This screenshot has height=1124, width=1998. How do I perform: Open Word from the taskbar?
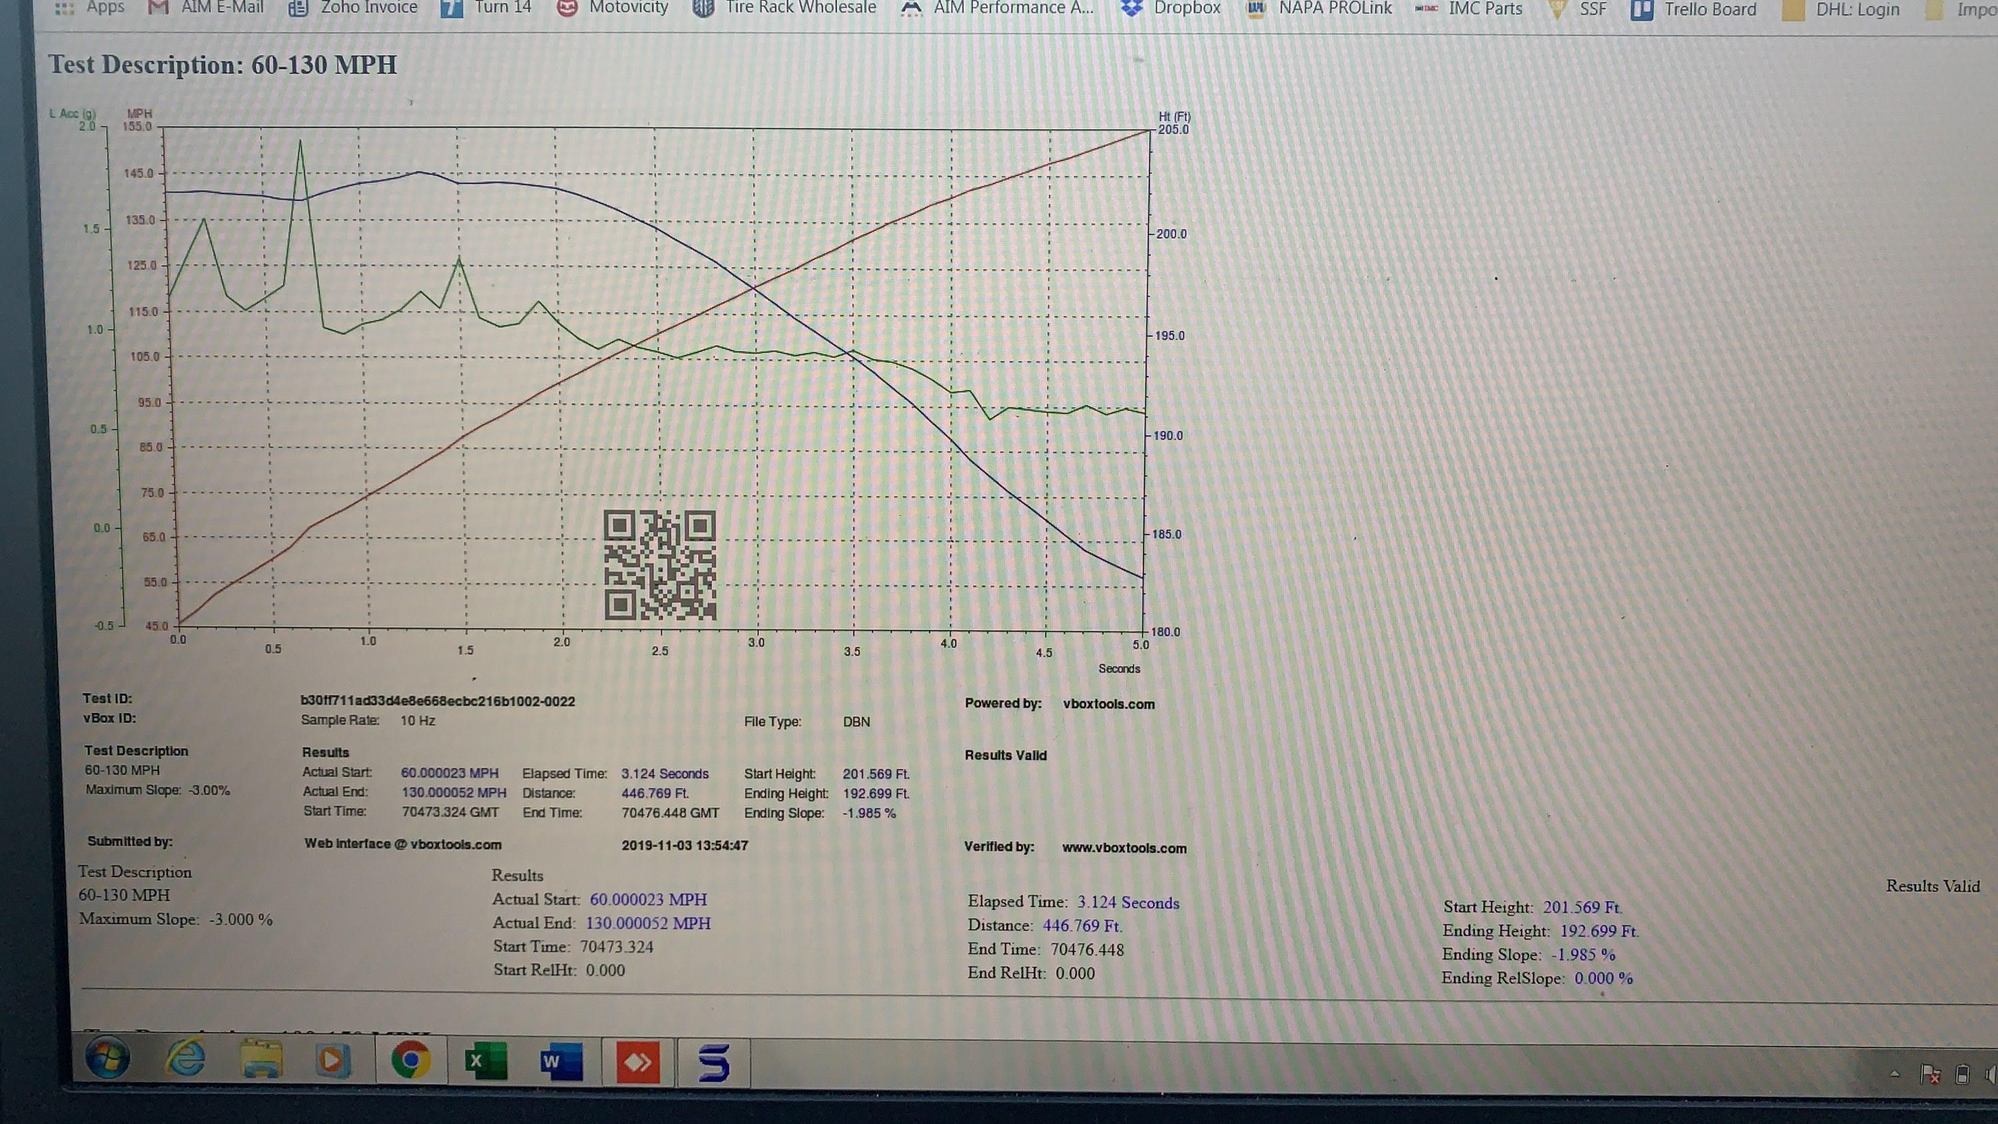click(561, 1061)
